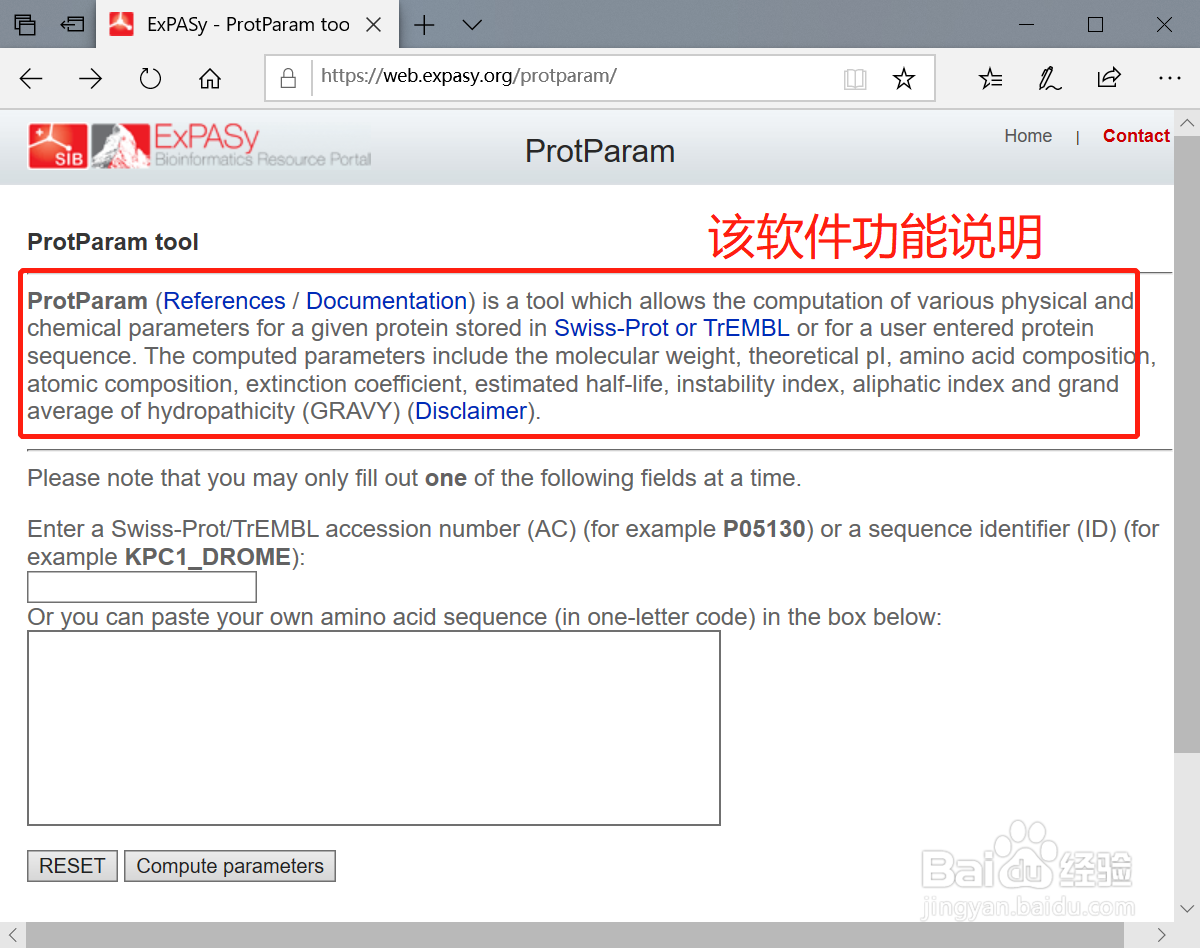Click the example accession 'P05130'
This screenshot has height=948, width=1200.
[x=764, y=529]
